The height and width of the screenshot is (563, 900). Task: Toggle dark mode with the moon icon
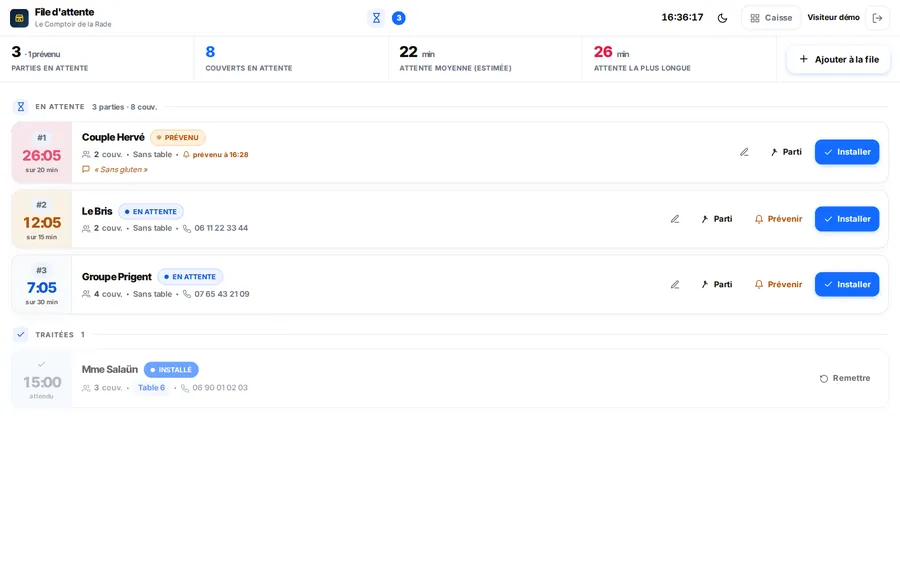[723, 18]
